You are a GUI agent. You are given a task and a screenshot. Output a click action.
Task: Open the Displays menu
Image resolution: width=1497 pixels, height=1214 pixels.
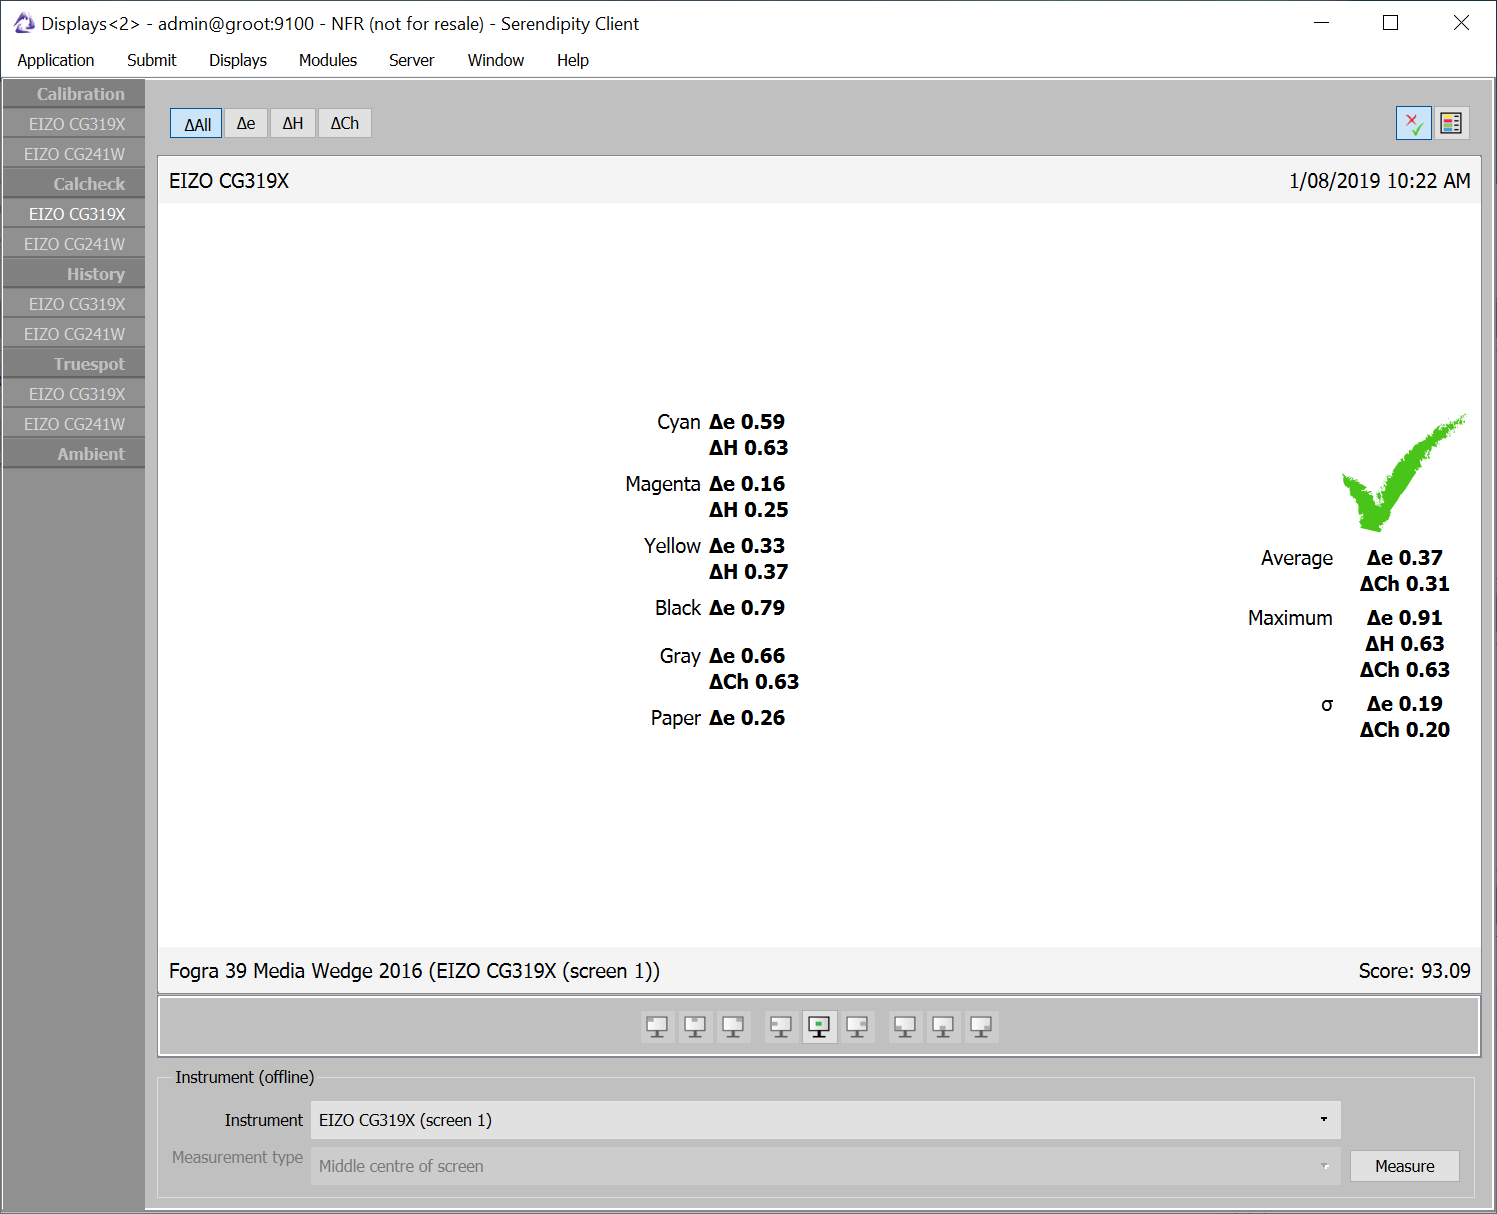[x=238, y=60]
